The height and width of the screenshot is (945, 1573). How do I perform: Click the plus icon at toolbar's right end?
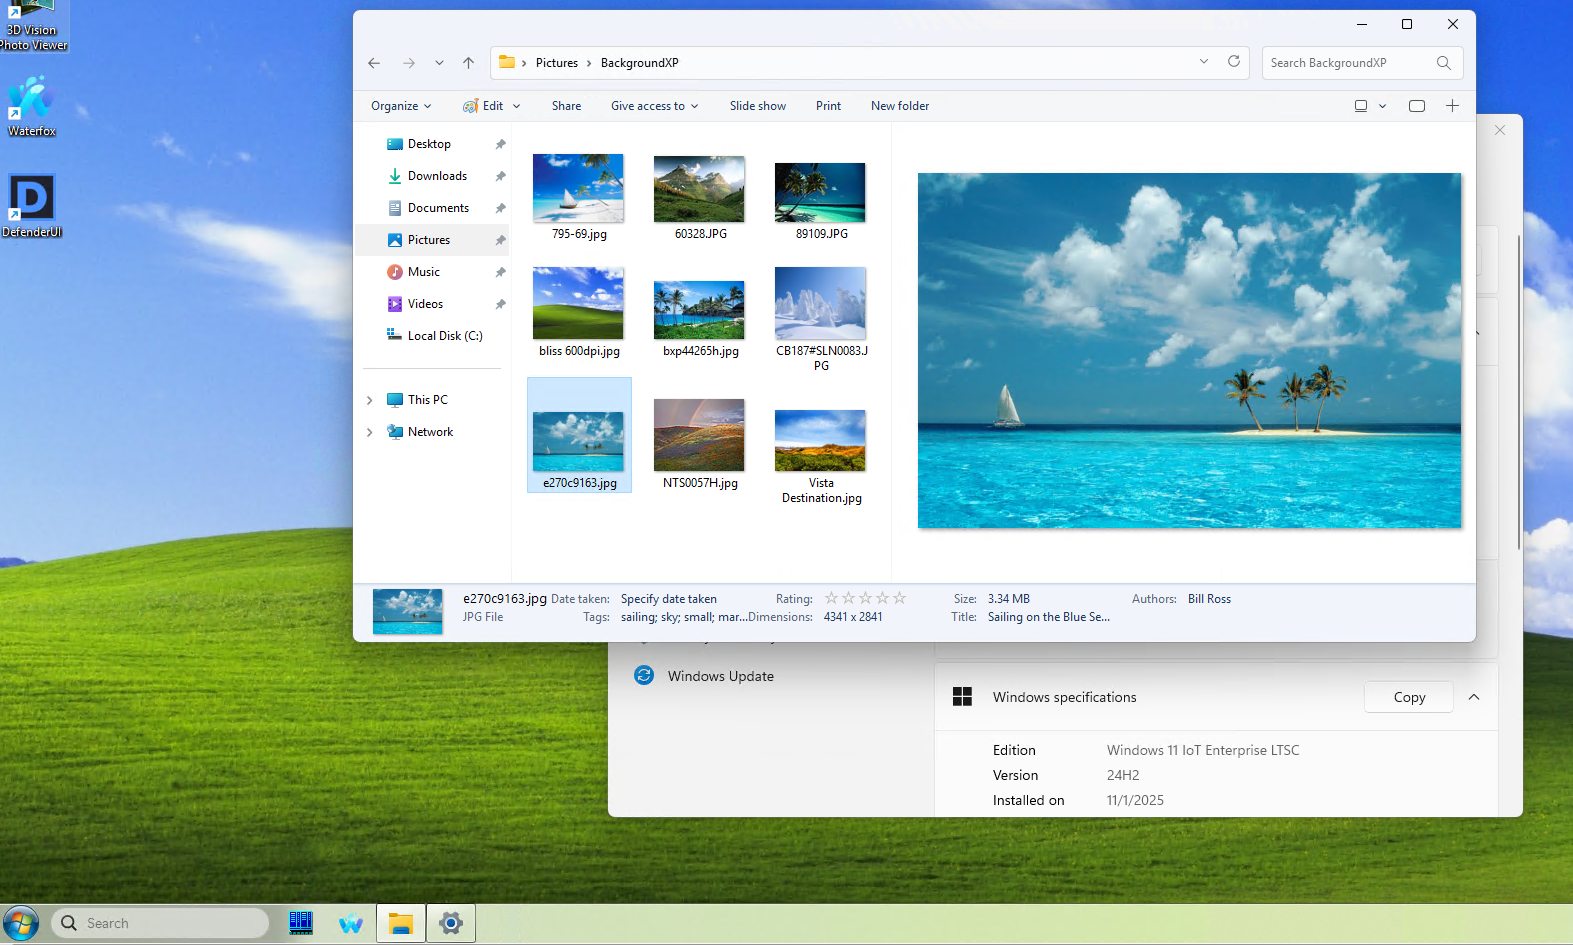click(x=1452, y=106)
